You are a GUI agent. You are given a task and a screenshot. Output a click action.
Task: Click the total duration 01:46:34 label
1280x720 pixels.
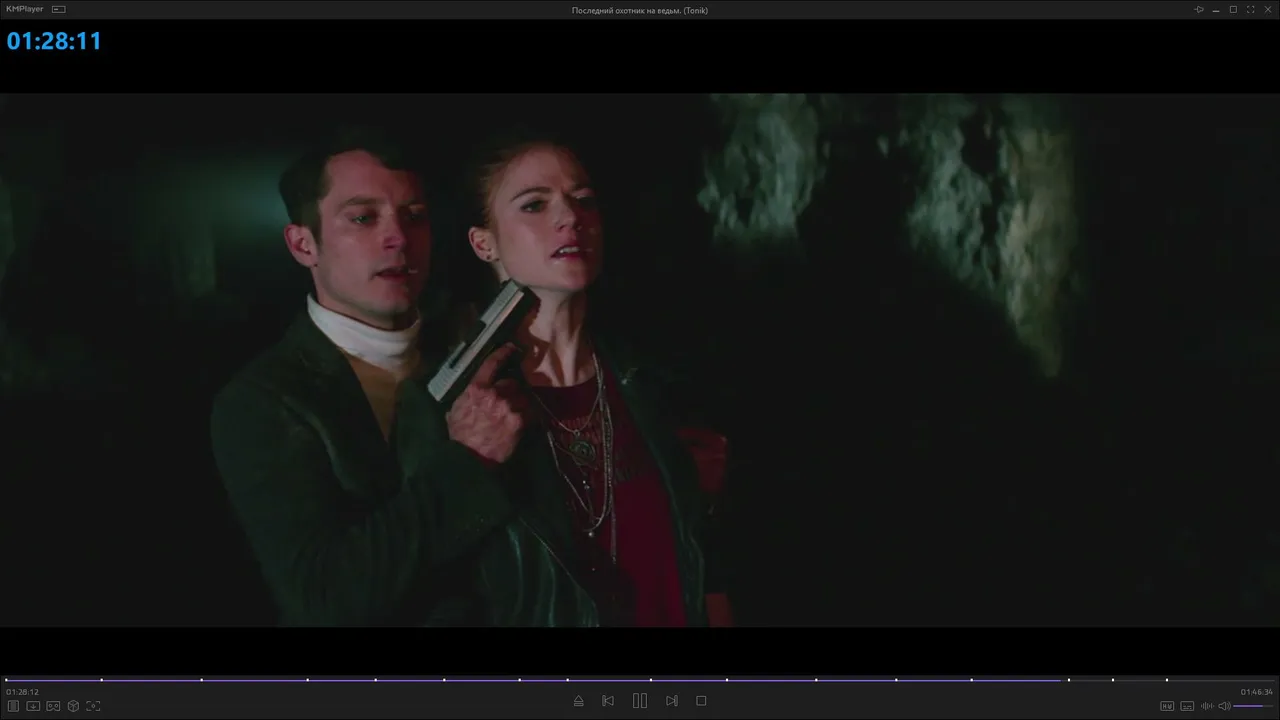coord(1257,692)
